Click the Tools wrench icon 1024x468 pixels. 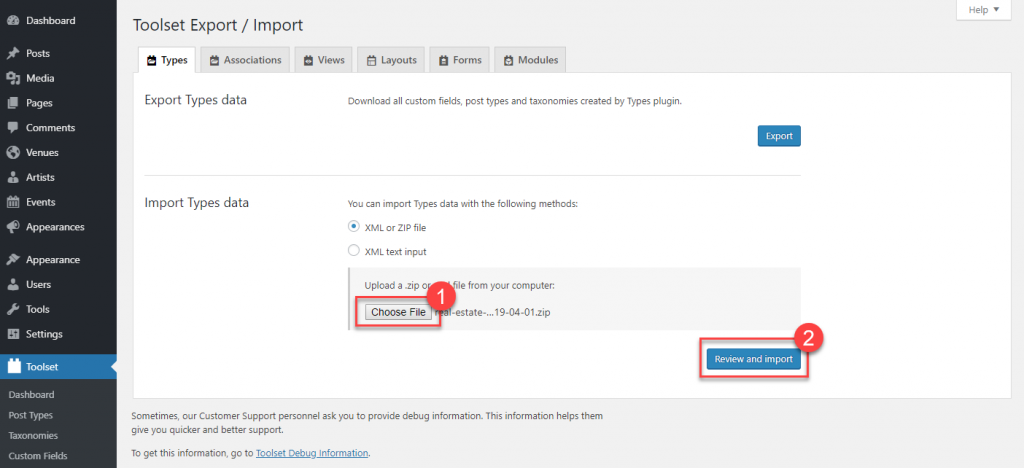point(12,309)
